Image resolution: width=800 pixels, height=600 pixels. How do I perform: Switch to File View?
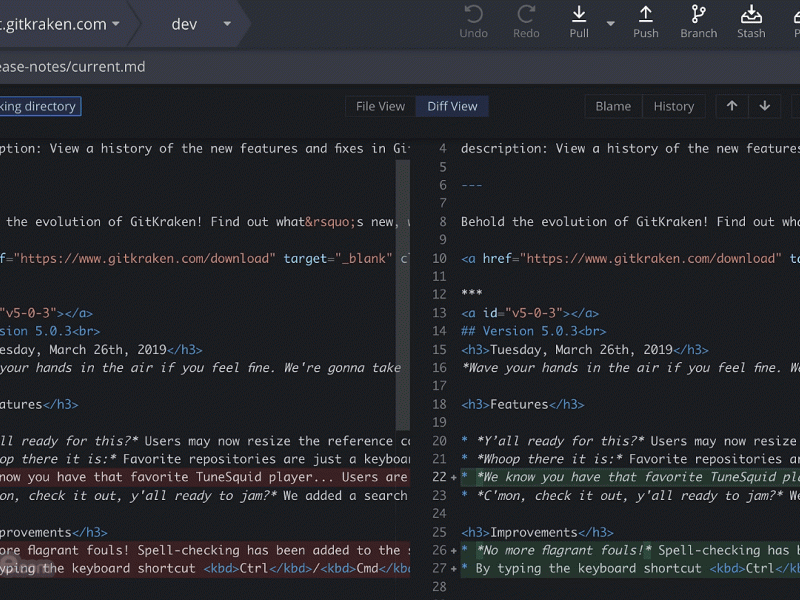pyautogui.click(x=380, y=106)
